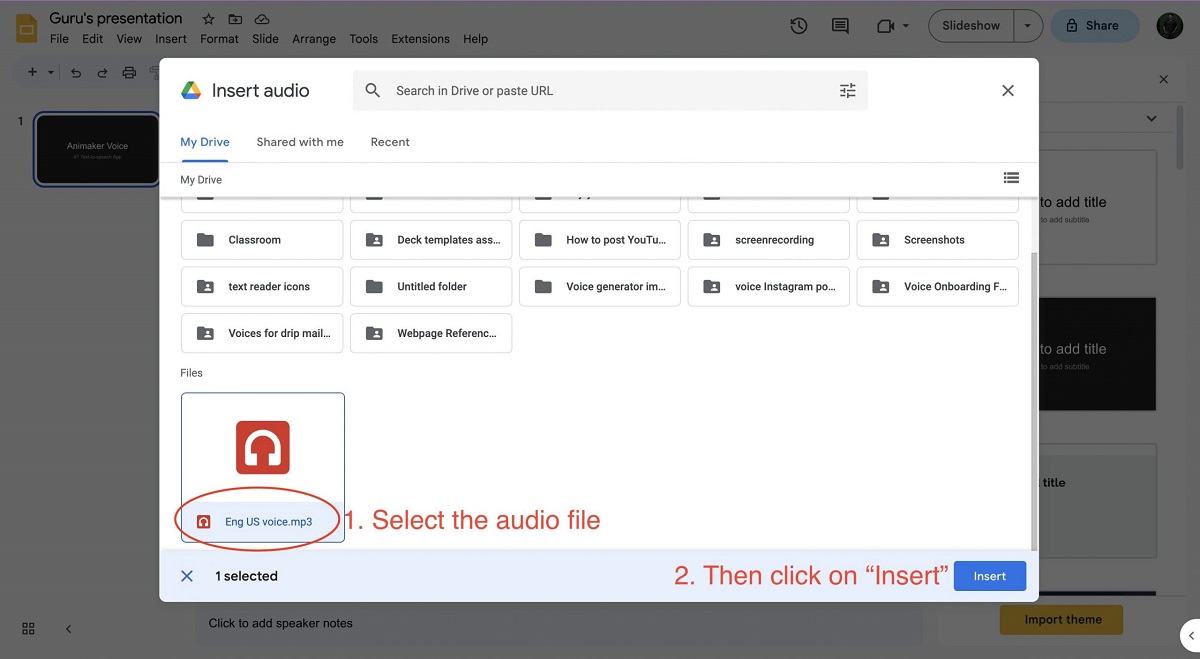Click the Google Slides home logo

point(26,27)
